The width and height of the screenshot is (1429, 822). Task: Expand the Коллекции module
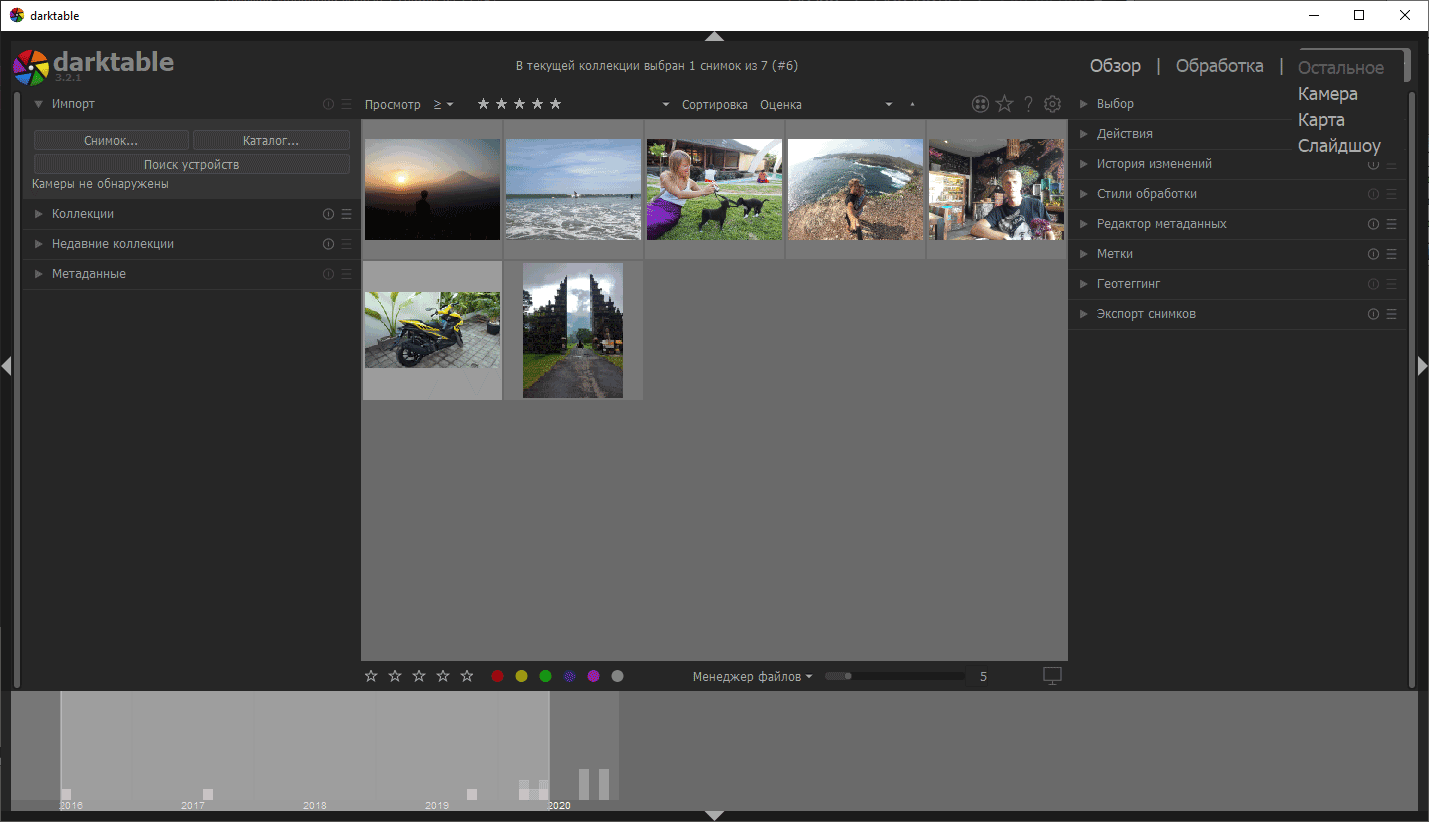(x=39, y=214)
